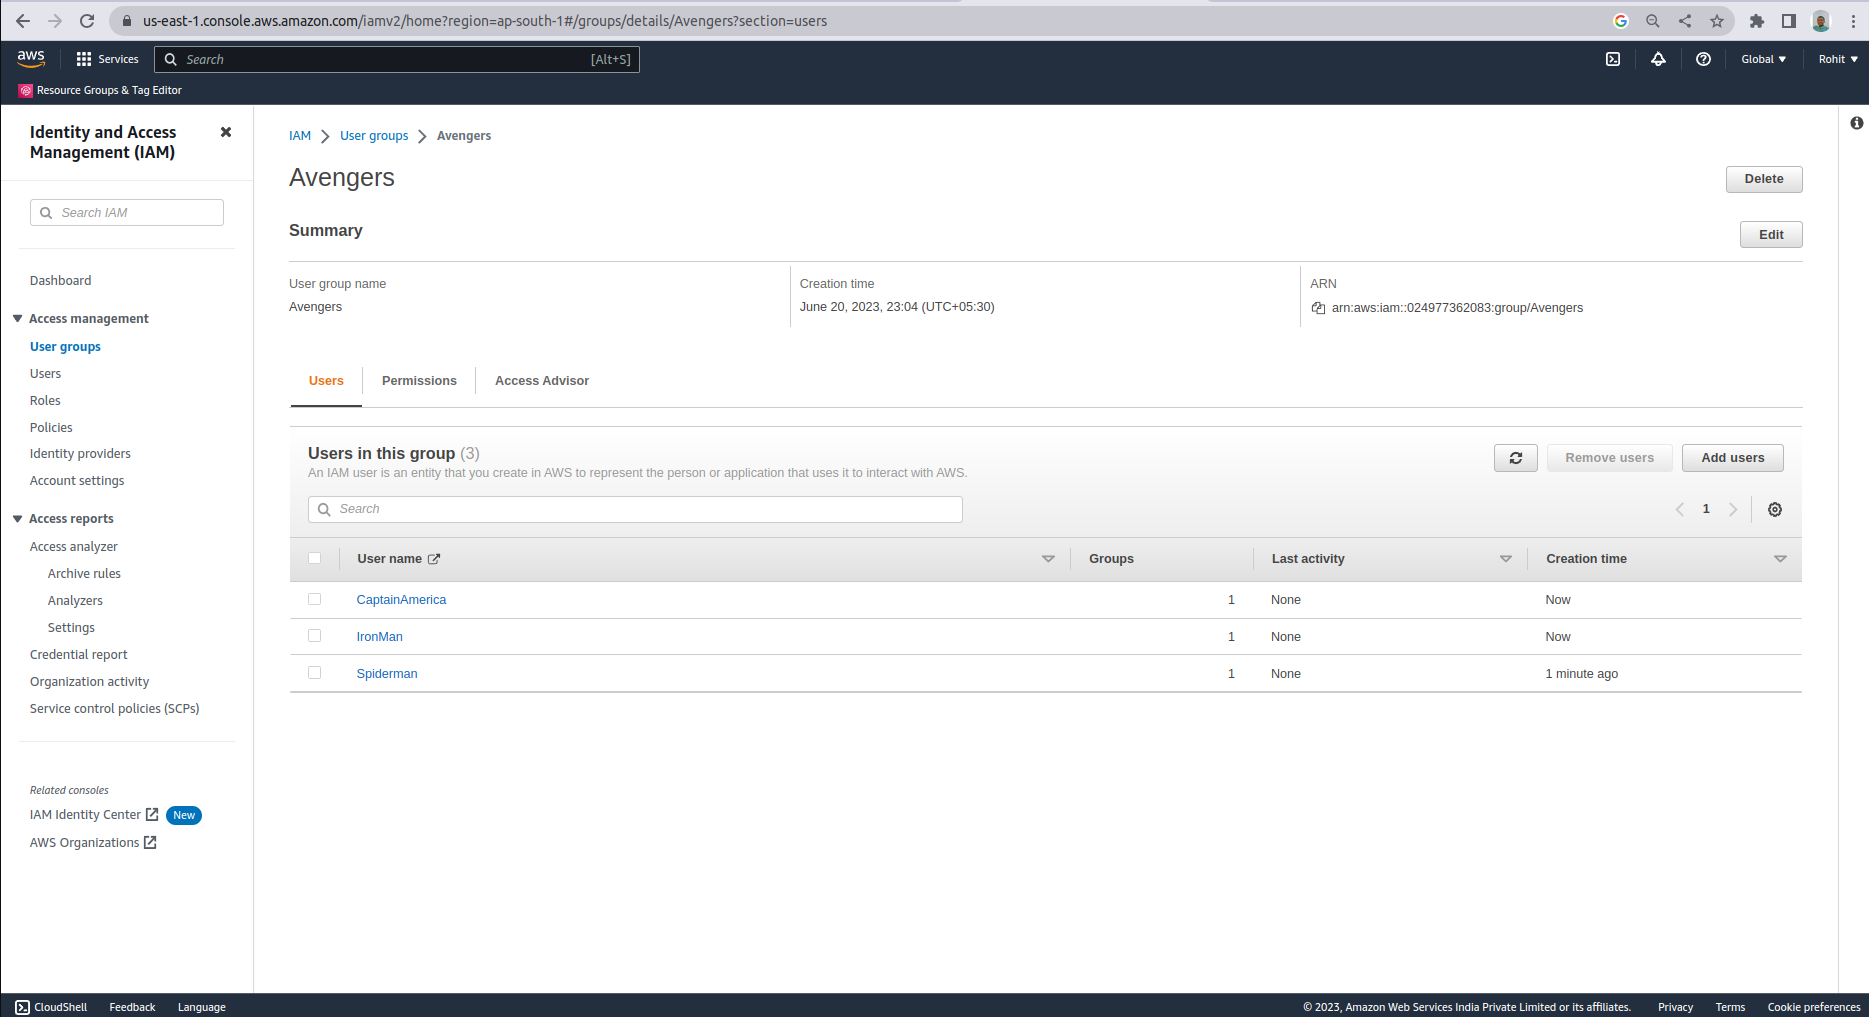The height and width of the screenshot is (1017, 1869).
Task: Sort by User name column arrow
Action: coord(1048,559)
